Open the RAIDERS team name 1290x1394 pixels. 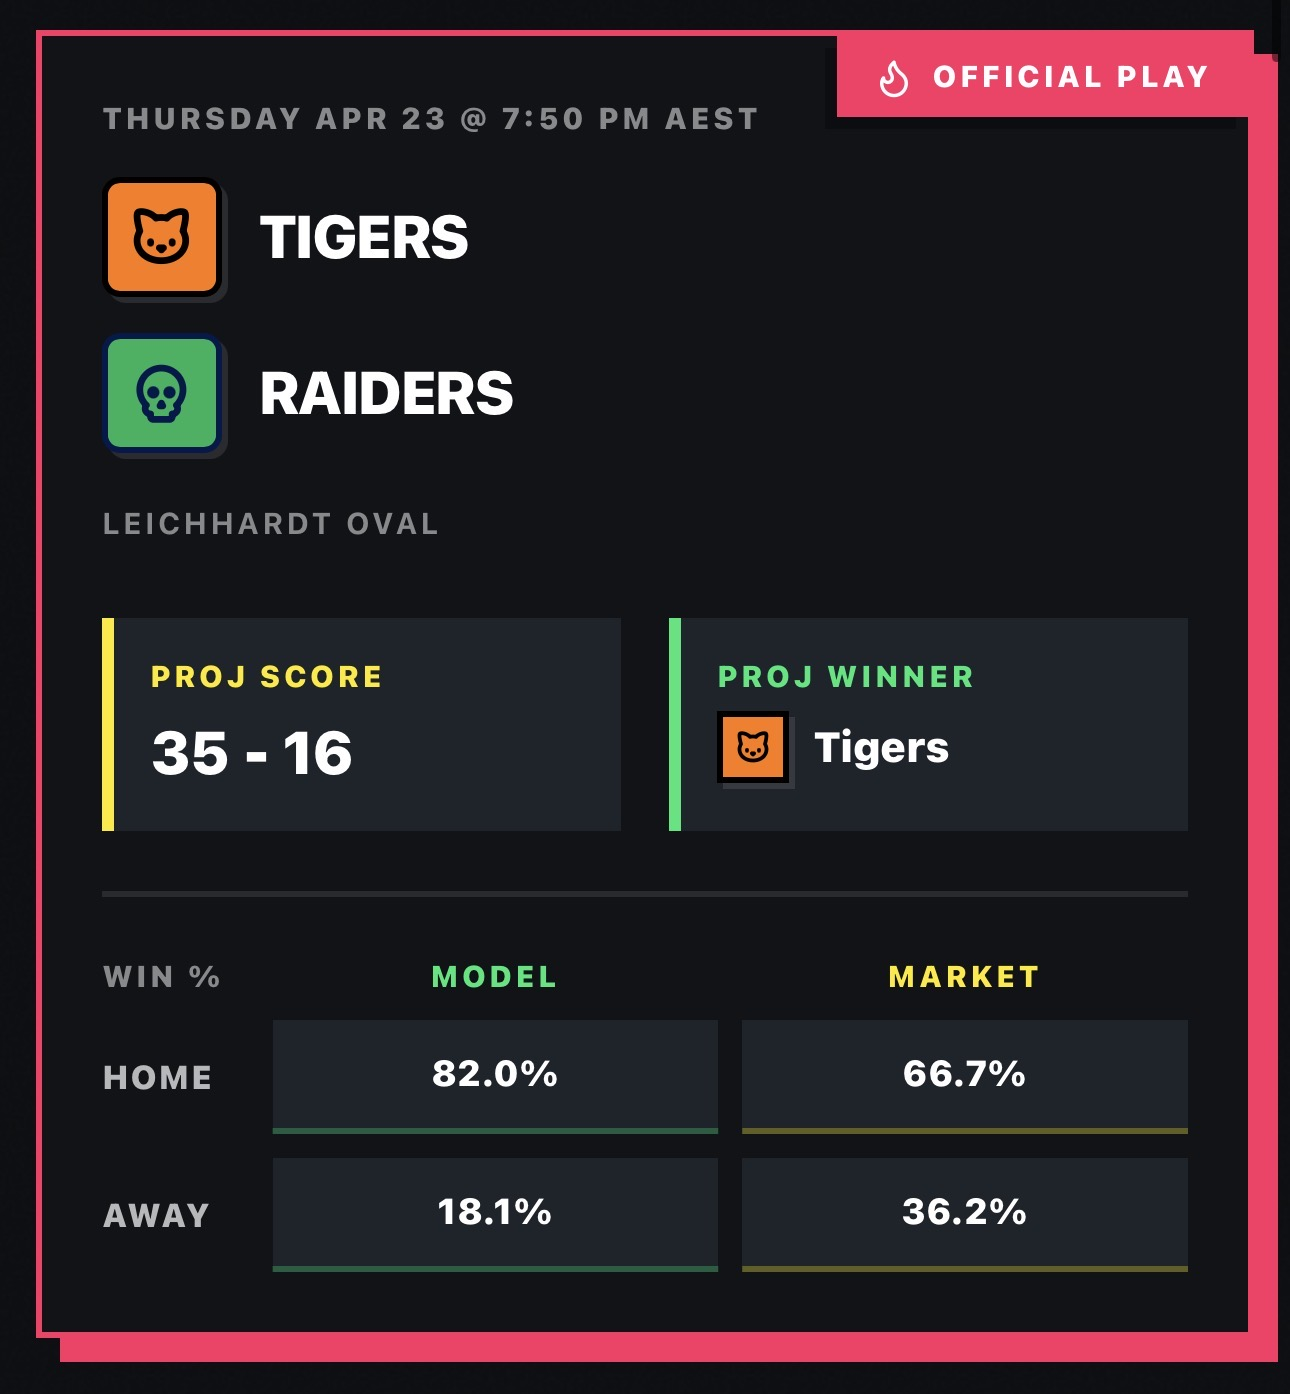point(386,394)
